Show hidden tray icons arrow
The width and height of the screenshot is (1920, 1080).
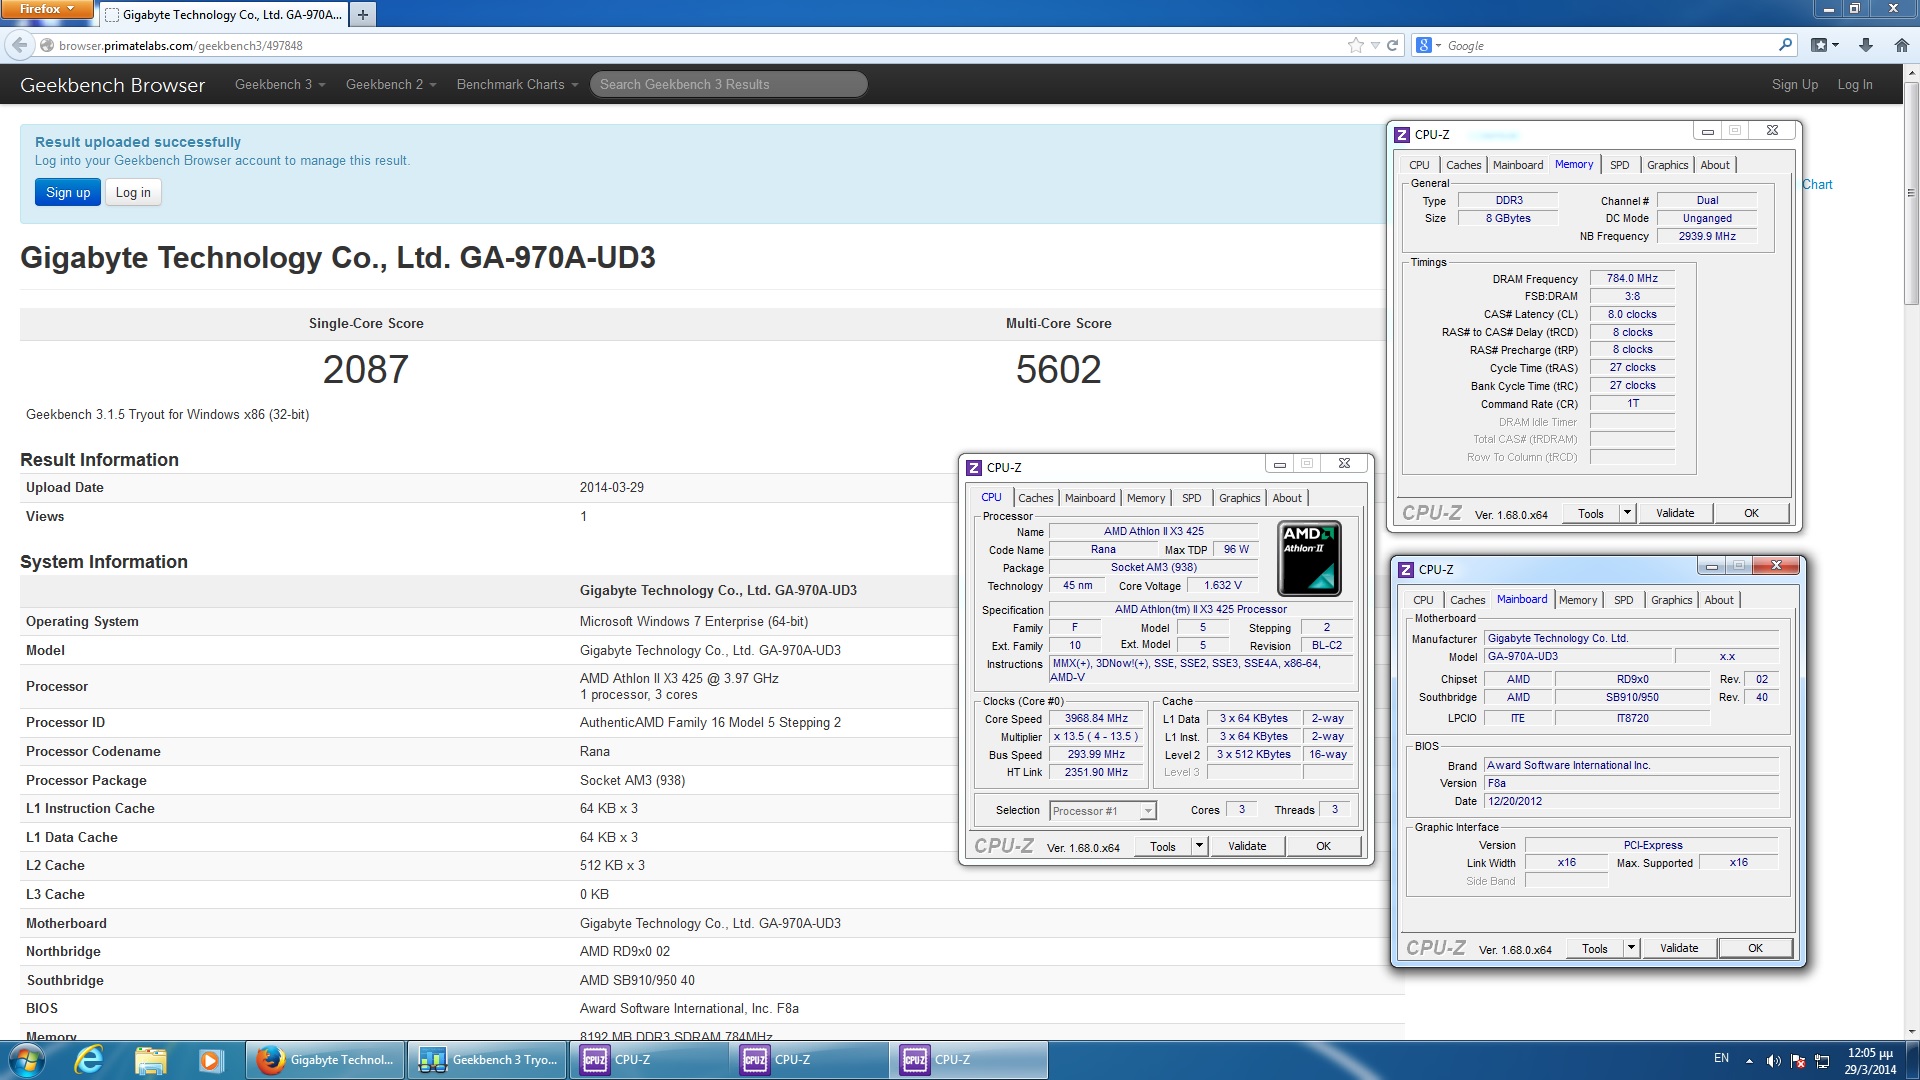point(1749,1061)
